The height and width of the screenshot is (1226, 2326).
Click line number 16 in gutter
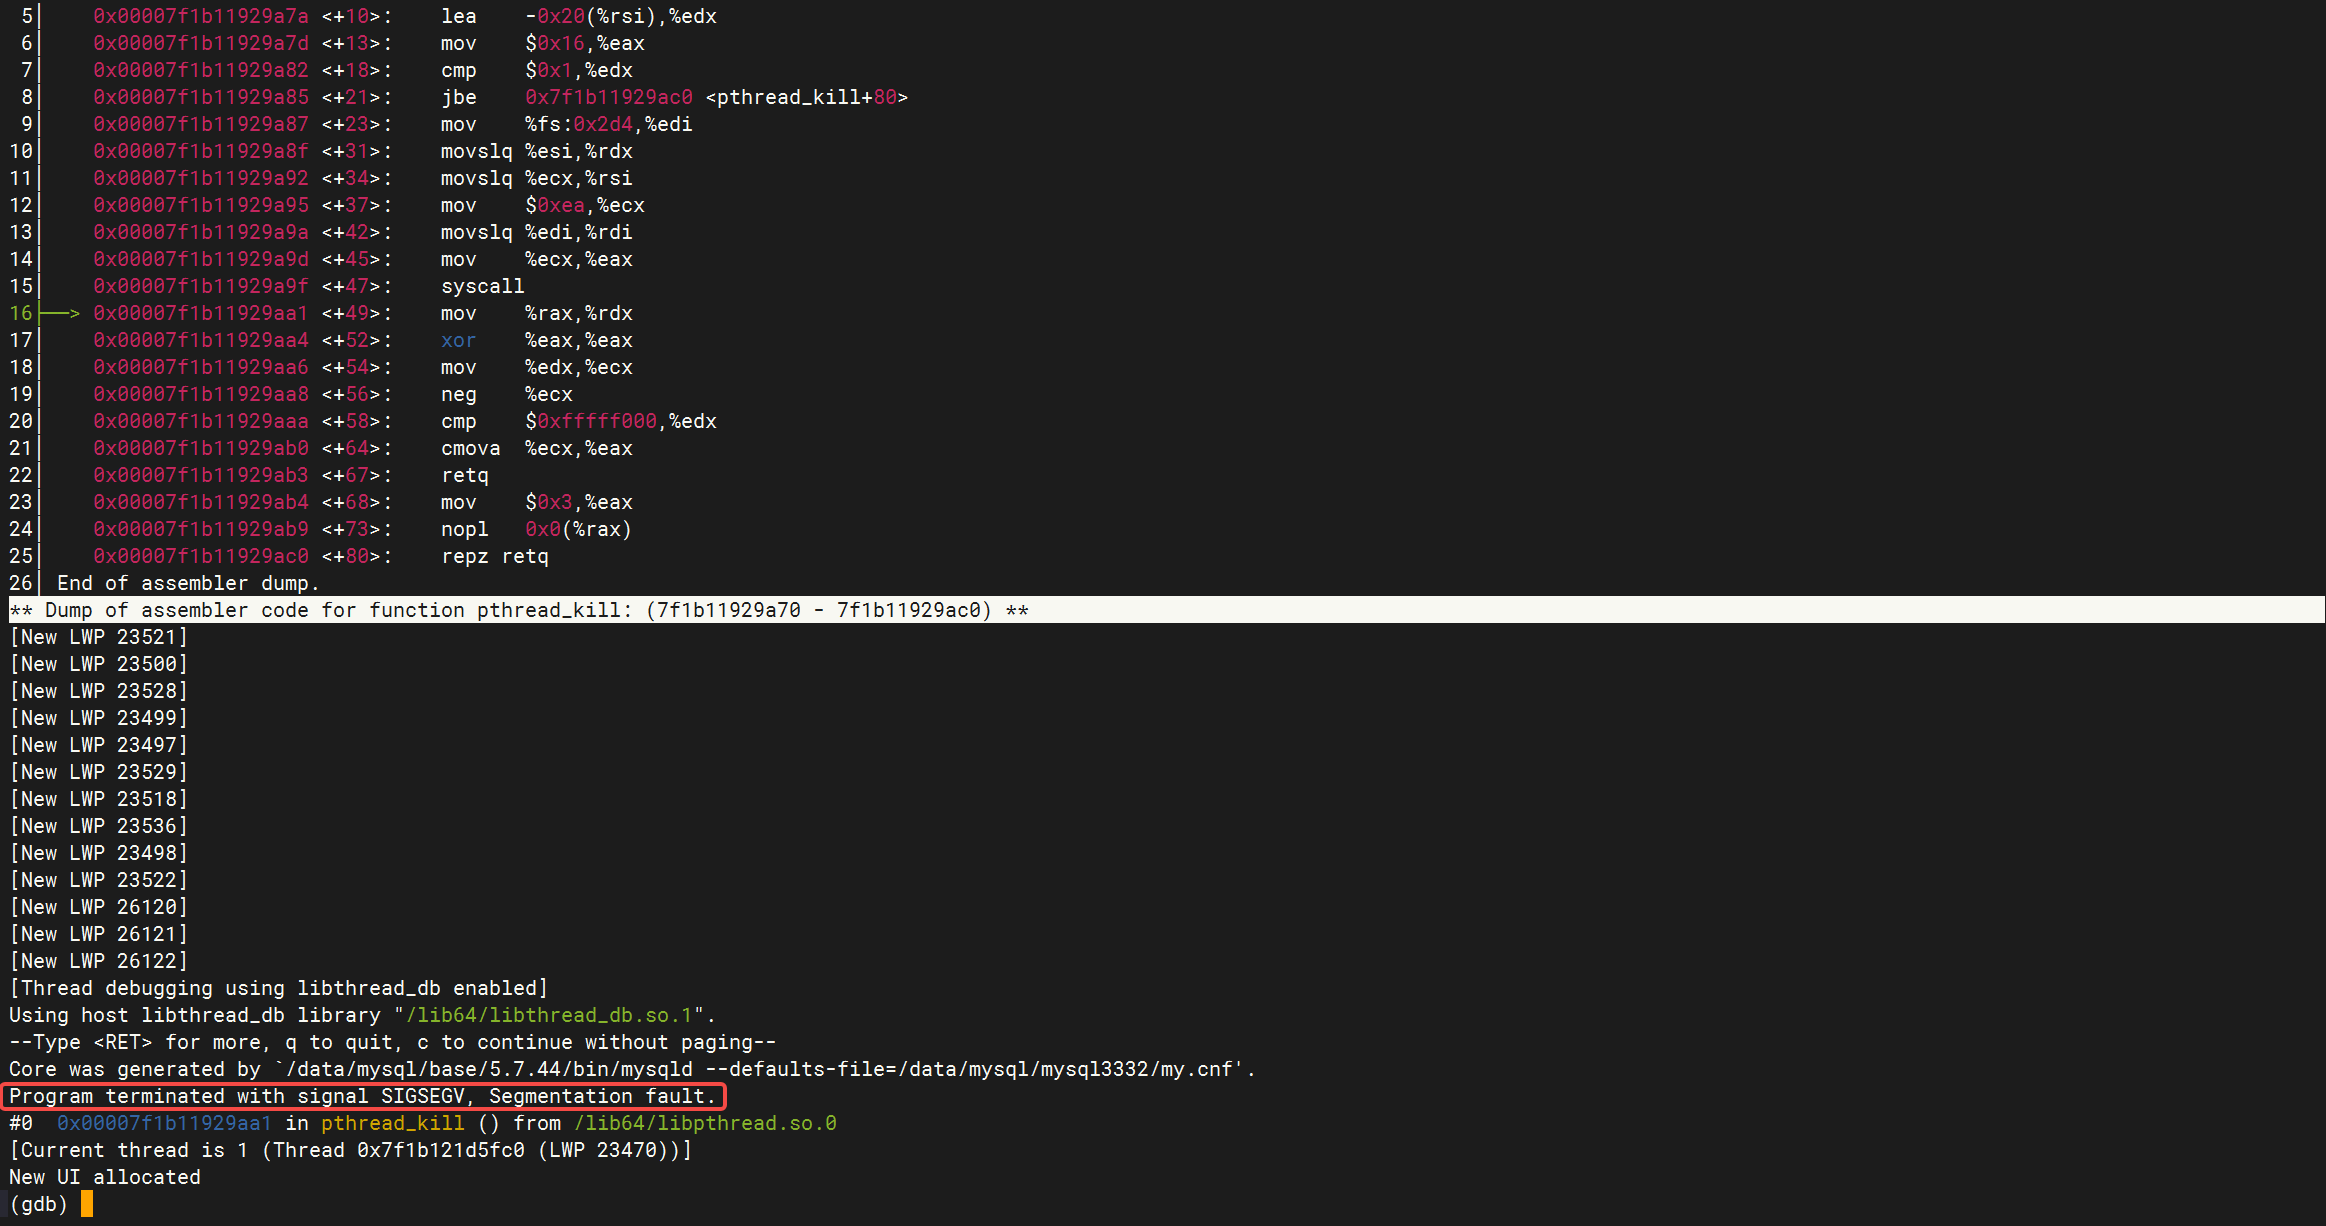21,314
